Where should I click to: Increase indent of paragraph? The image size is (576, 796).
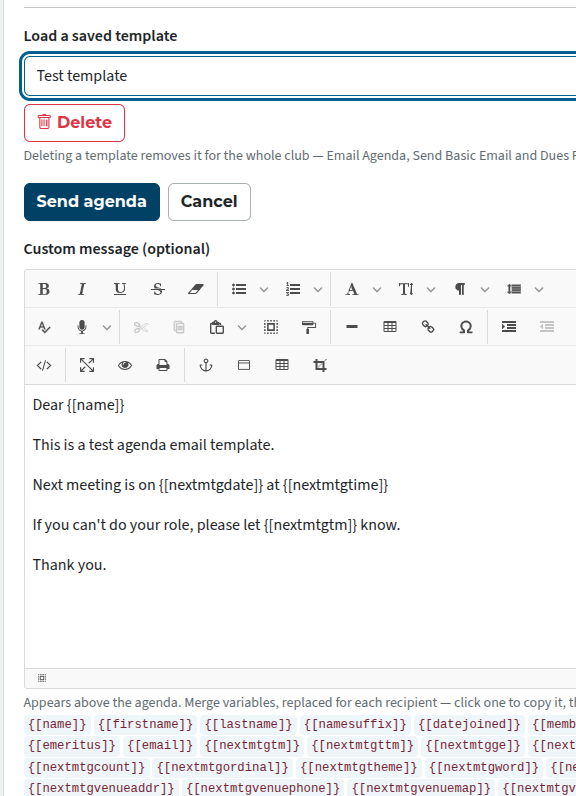pos(509,327)
